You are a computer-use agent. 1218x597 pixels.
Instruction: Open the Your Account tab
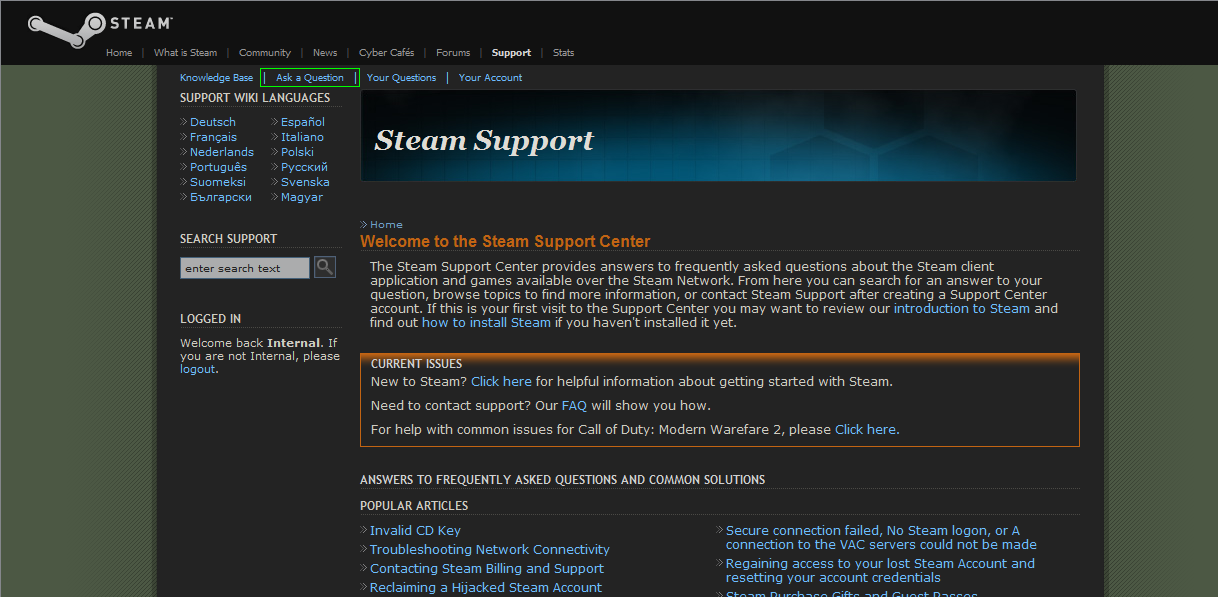(x=490, y=78)
